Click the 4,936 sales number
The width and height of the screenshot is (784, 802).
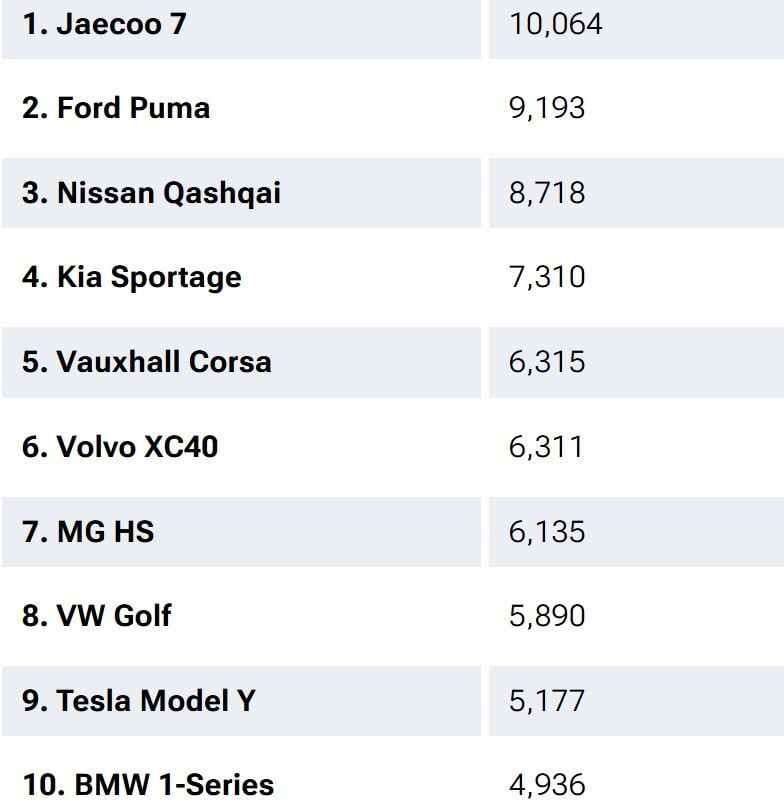click(x=547, y=785)
